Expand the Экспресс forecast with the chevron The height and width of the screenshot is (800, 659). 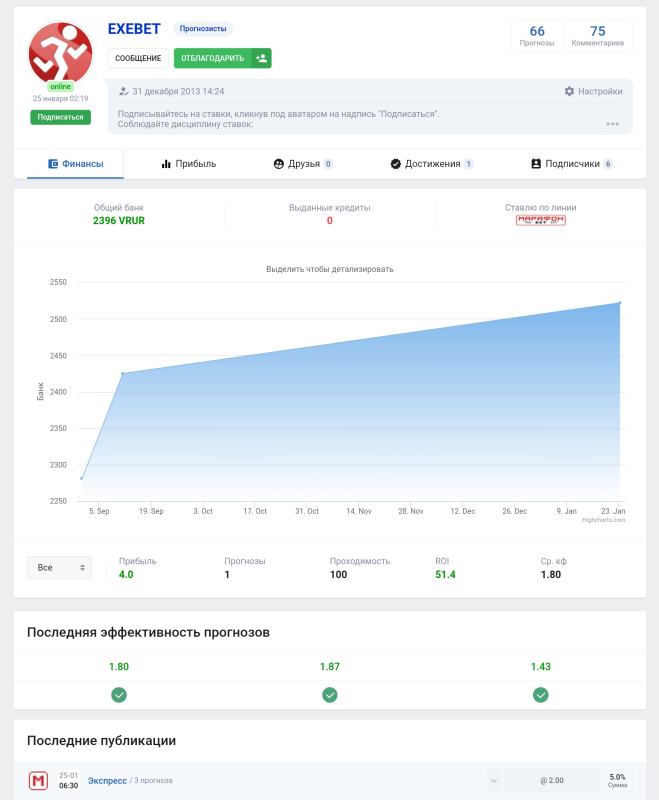click(x=493, y=781)
